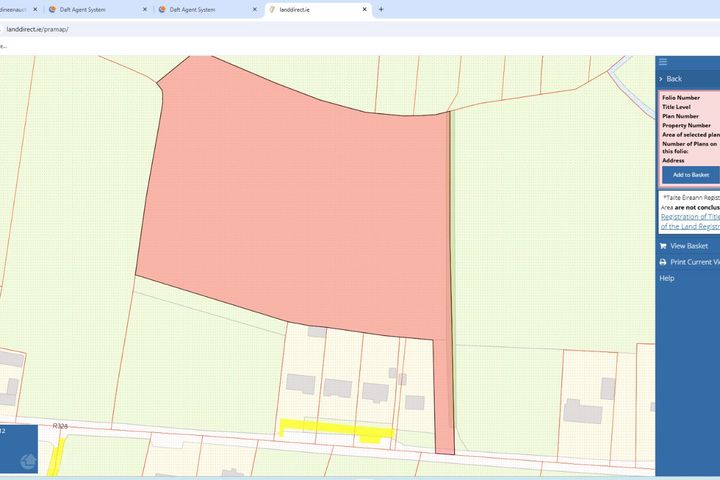Go Back in the sidebar panel
This screenshot has height=480, width=720.
coord(674,79)
